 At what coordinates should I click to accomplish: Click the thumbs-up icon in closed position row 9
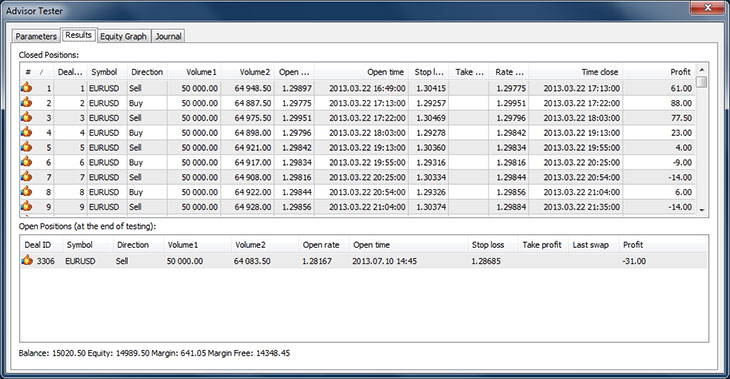[x=27, y=206]
